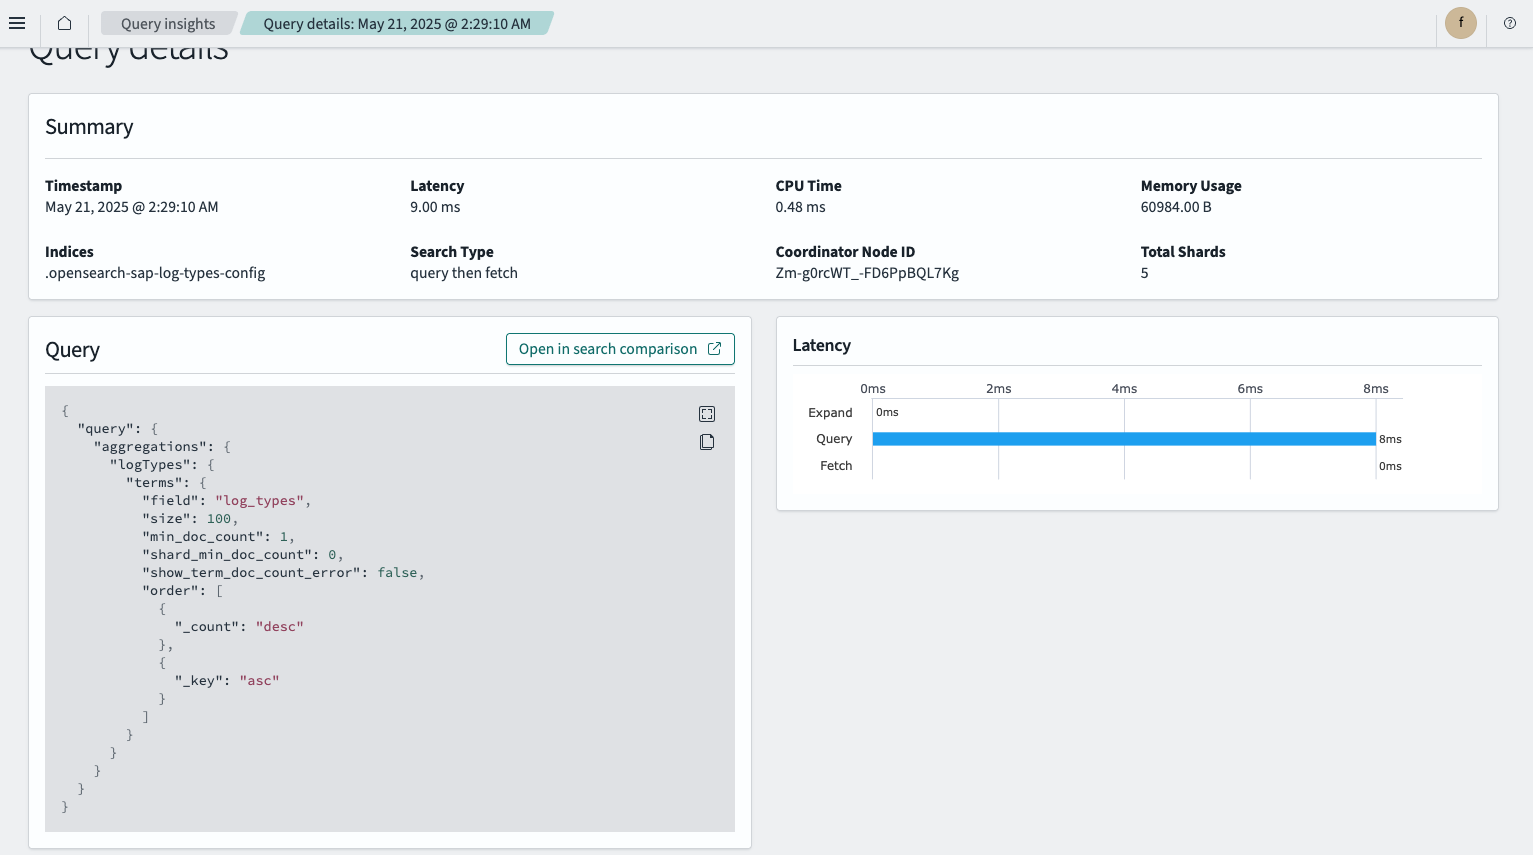Copy the query JSON to clipboard

pyautogui.click(x=707, y=442)
